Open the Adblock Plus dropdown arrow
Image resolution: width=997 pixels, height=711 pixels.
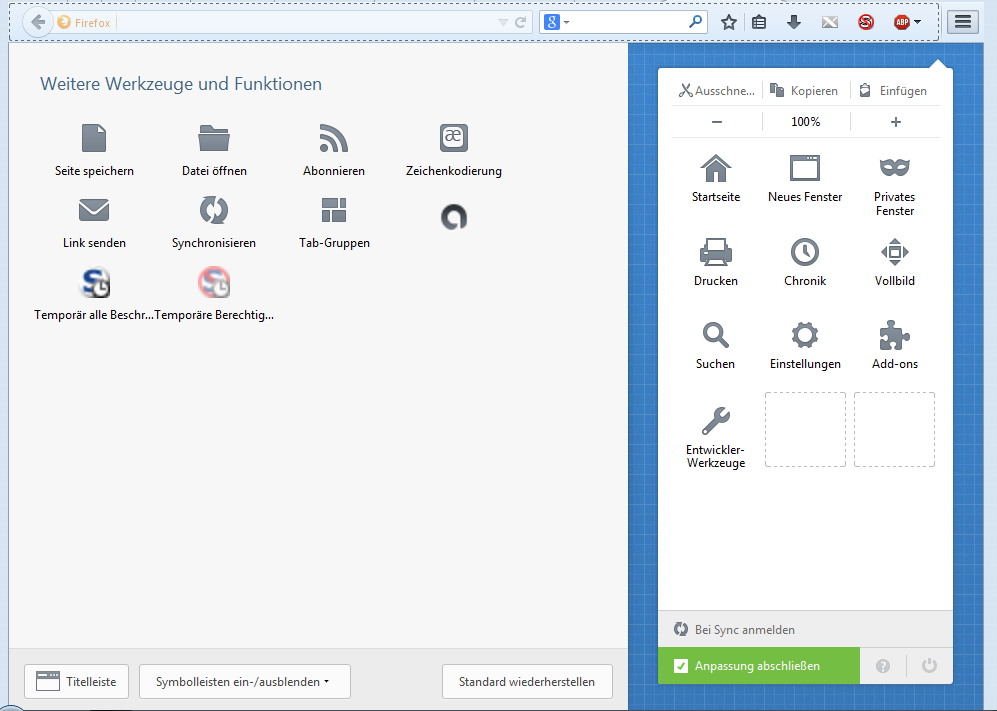[918, 23]
